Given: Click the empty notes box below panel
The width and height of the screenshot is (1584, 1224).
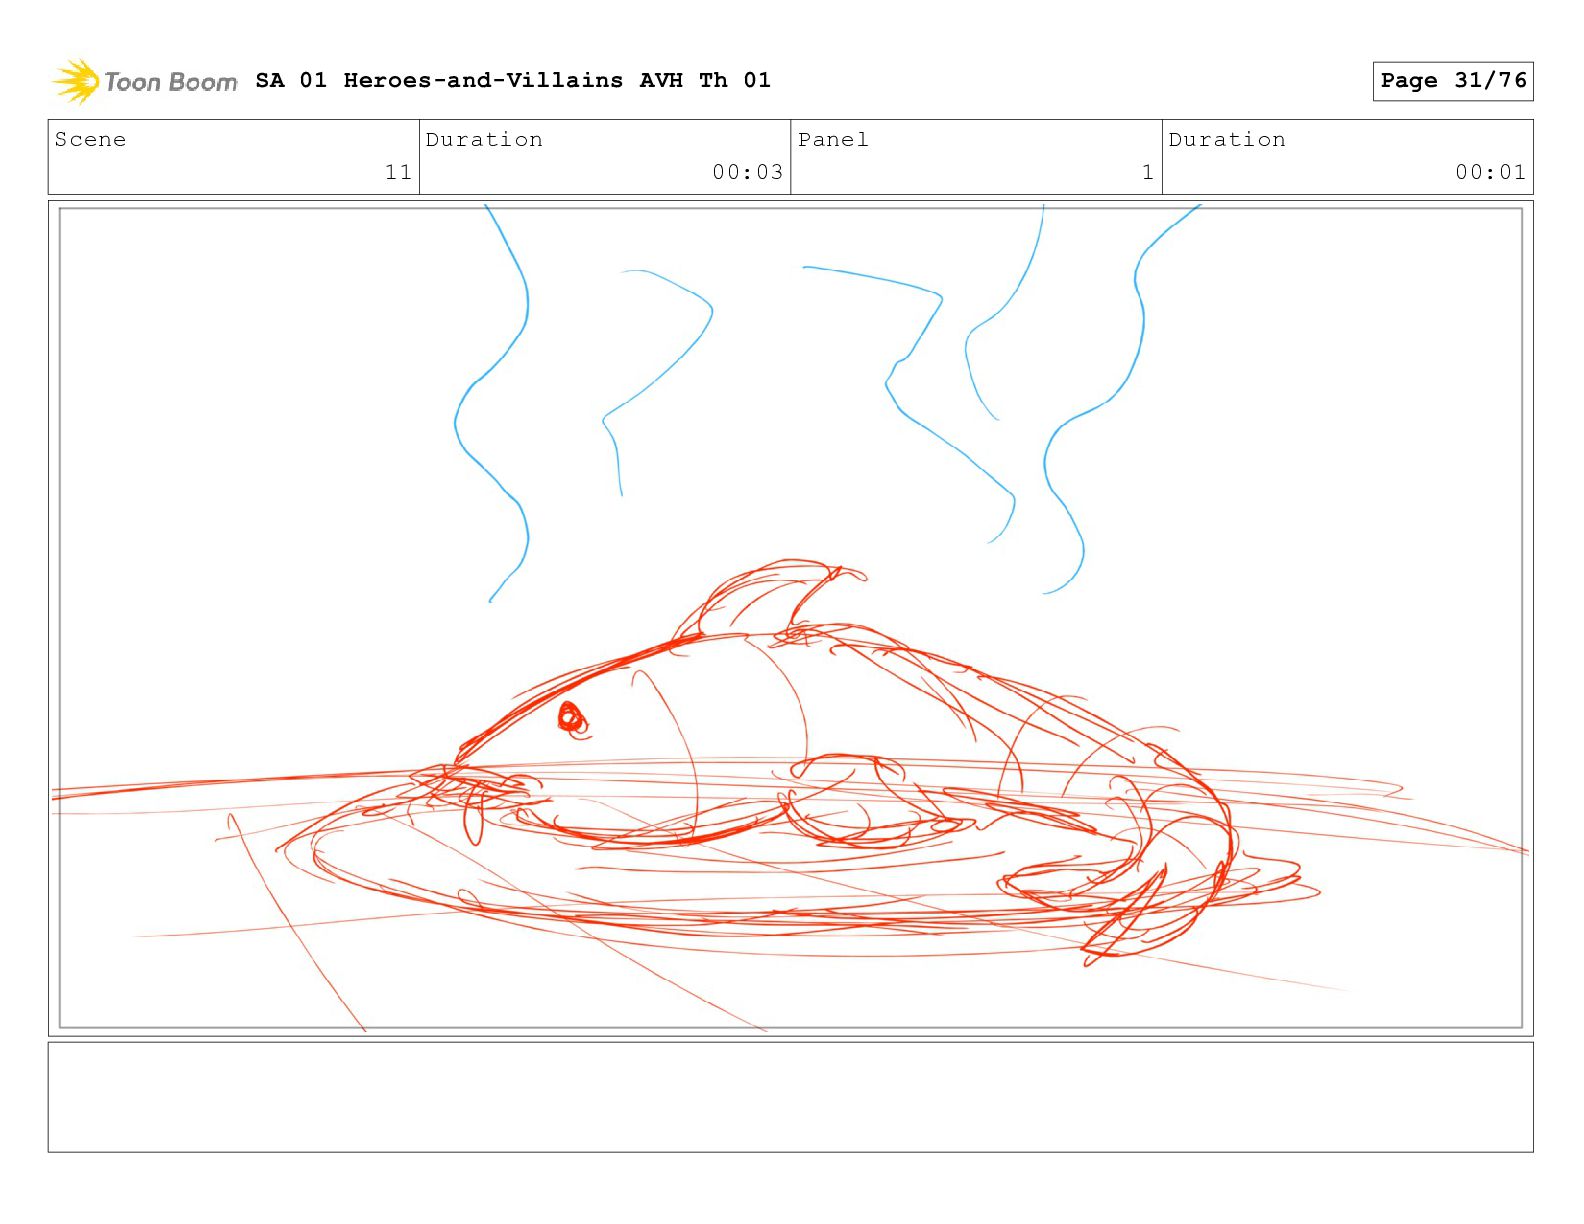Looking at the screenshot, I should (x=790, y=1097).
